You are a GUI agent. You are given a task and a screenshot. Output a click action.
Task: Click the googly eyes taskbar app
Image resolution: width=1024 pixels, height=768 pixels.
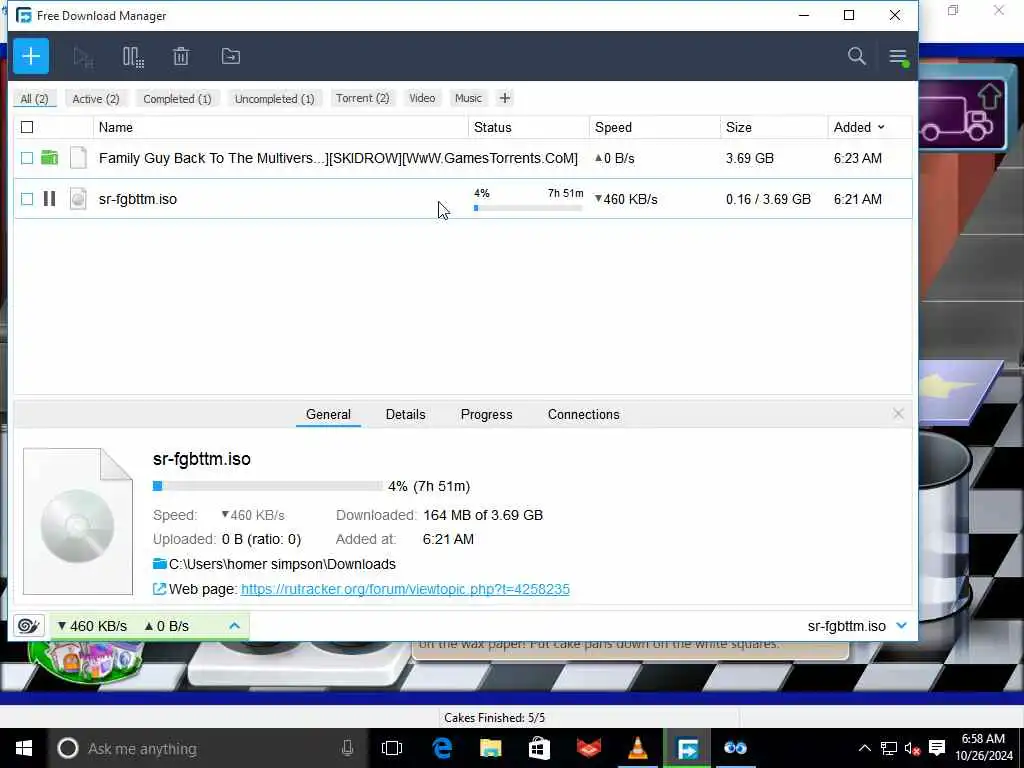tap(735, 748)
